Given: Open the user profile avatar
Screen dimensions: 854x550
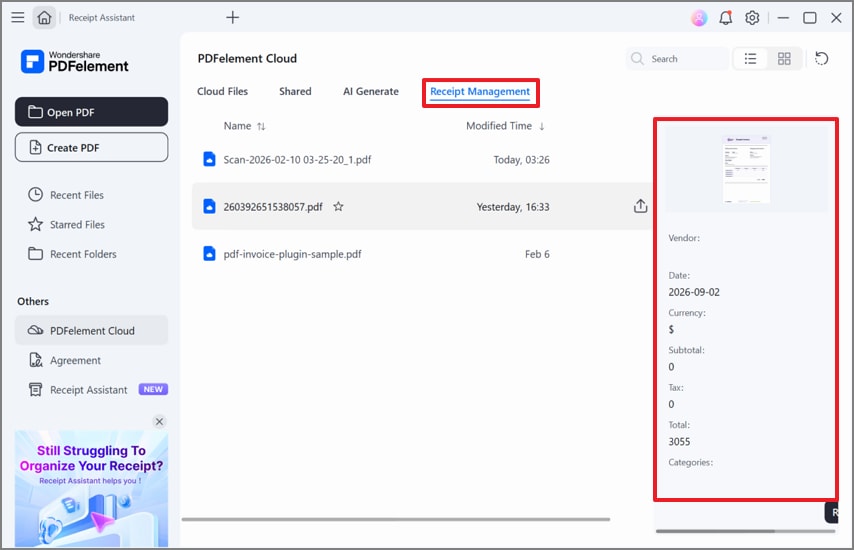Looking at the screenshot, I should 699,18.
